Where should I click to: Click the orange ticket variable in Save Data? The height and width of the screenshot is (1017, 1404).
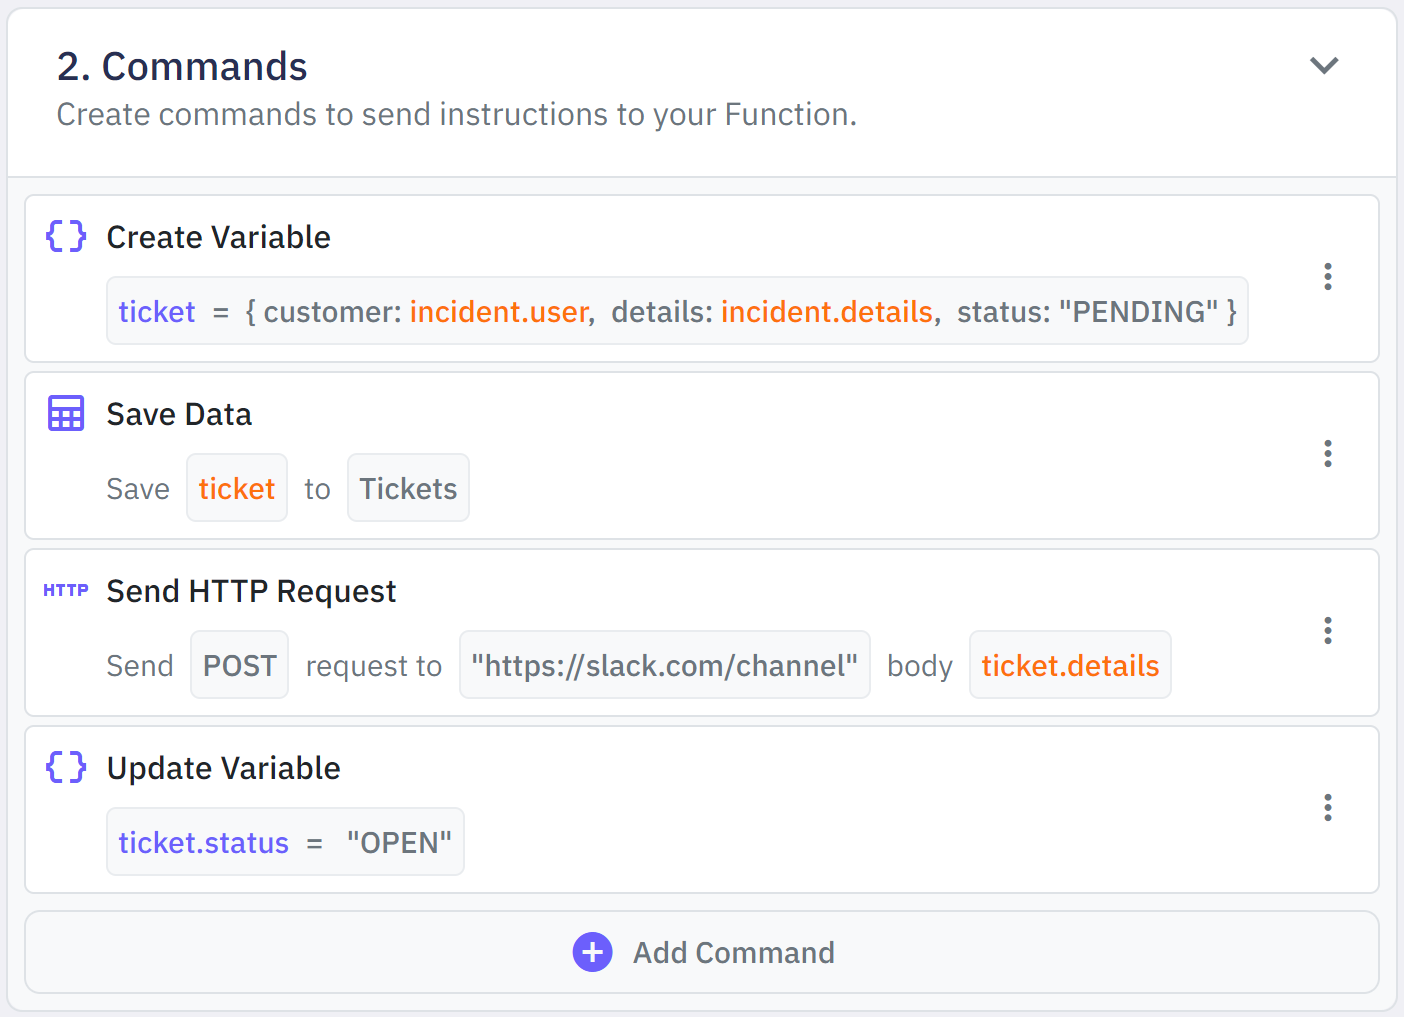[237, 488]
